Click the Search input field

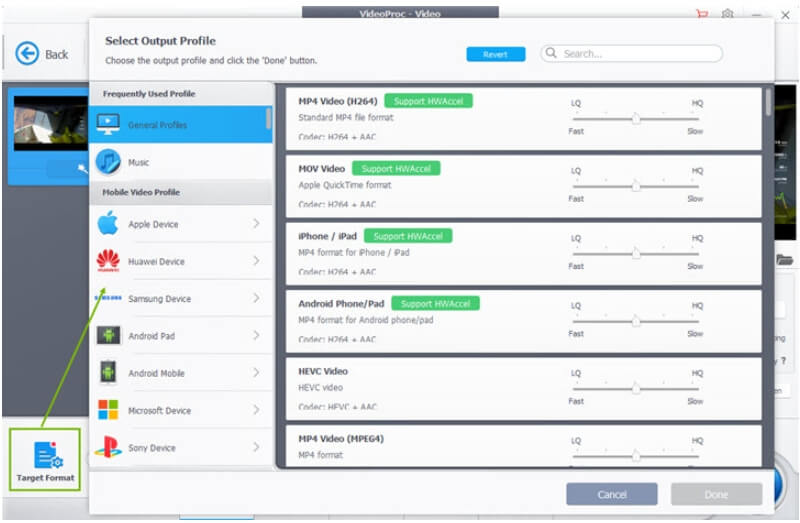coord(631,53)
